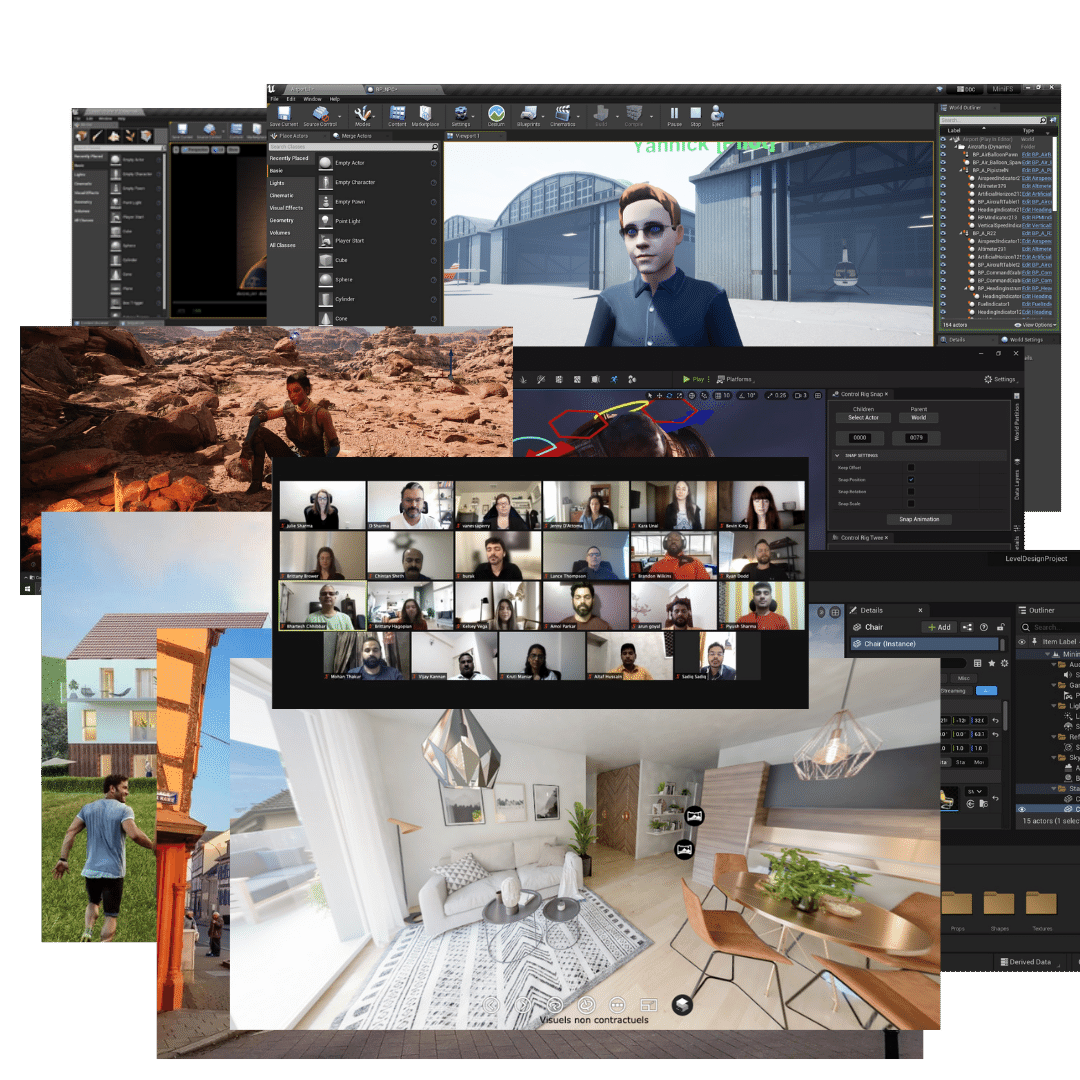The height and width of the screenshot is (1080, 1080).
Task: Click the Cesium toolbar icon
Action: click(496, 116)
